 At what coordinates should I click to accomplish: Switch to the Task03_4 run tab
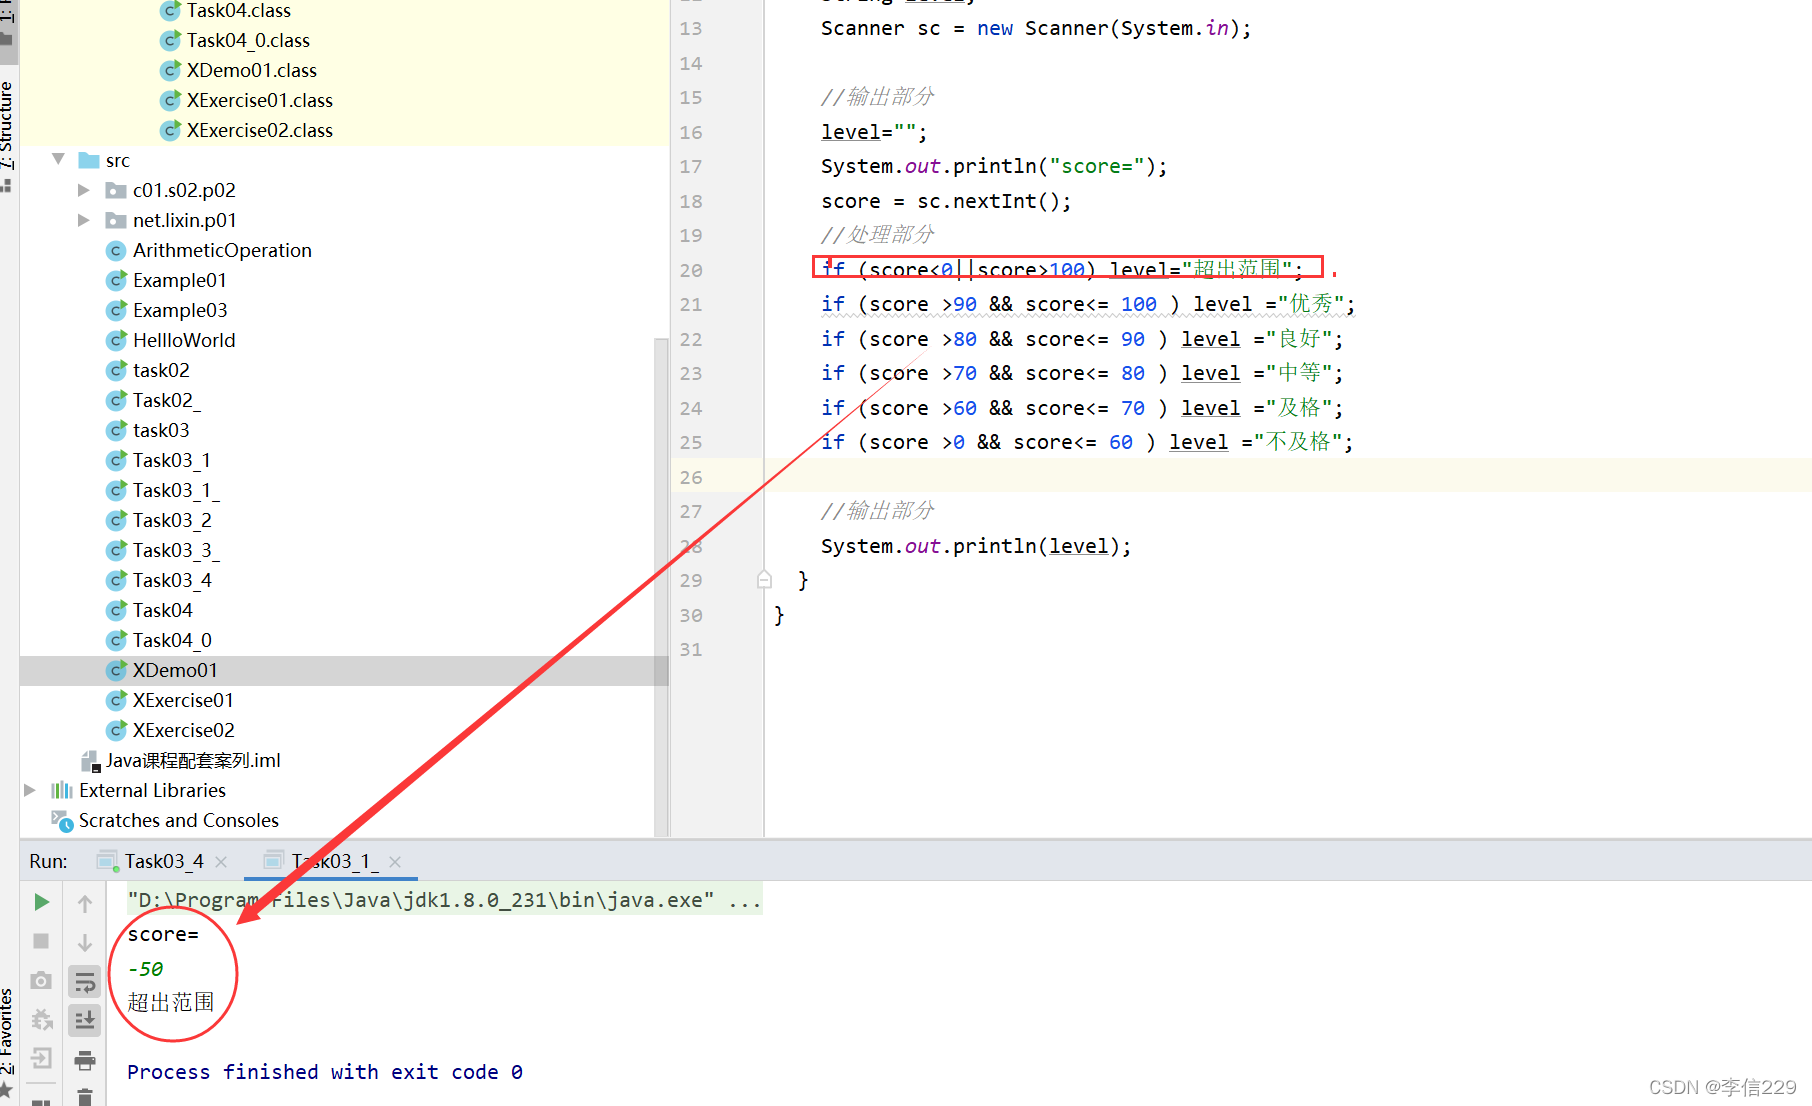point(164,861)
